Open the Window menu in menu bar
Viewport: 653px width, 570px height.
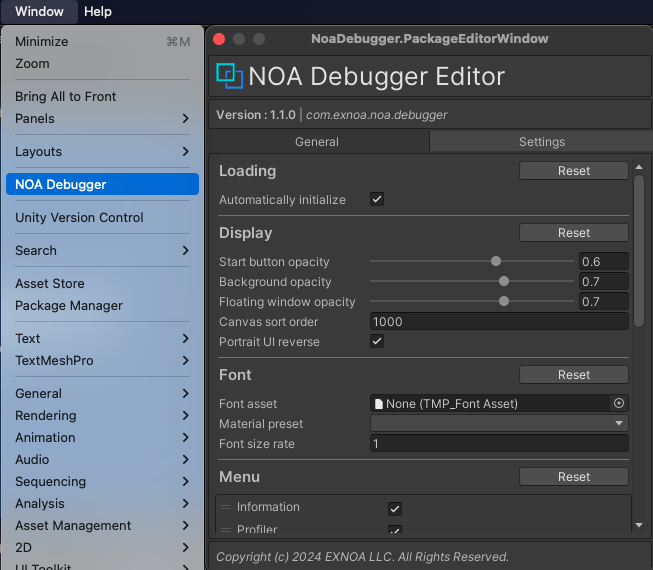point(39,11)
